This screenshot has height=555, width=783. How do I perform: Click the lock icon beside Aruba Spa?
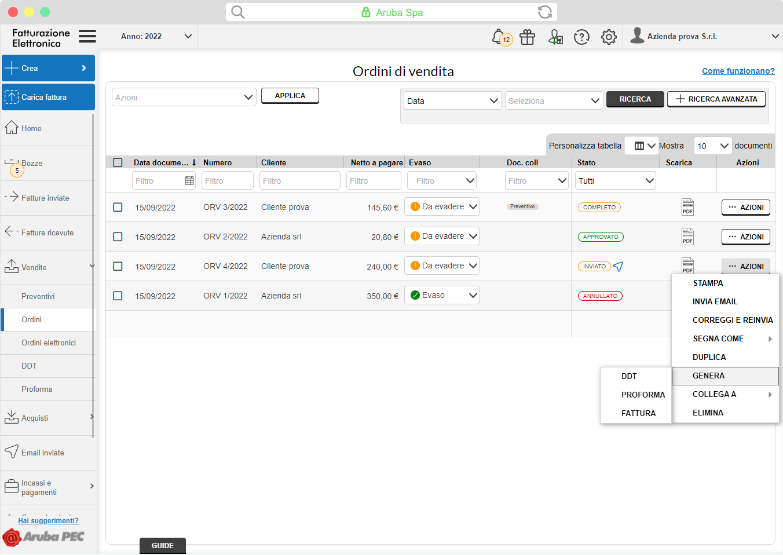click(366, 12)
